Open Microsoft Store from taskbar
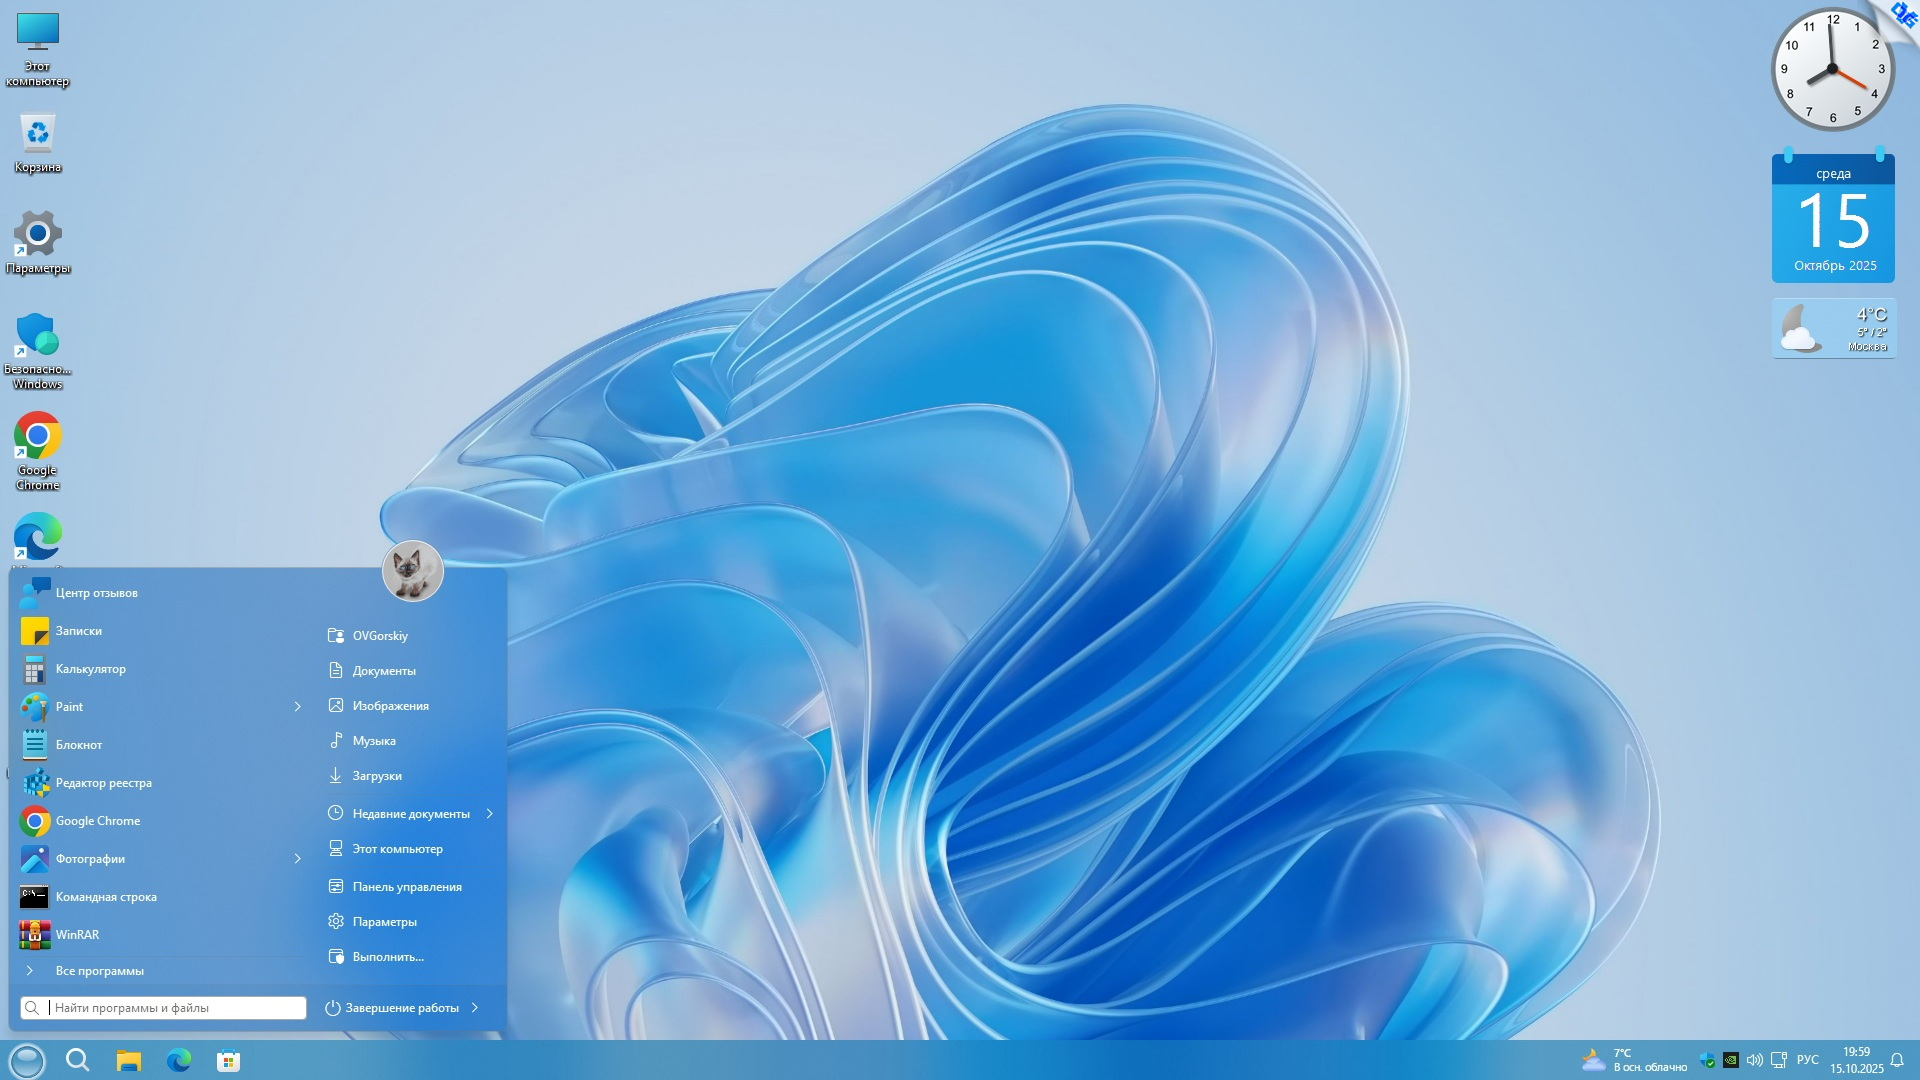The height and width of the screenshot is (1080, 1920). click(x=228, y=1060)
